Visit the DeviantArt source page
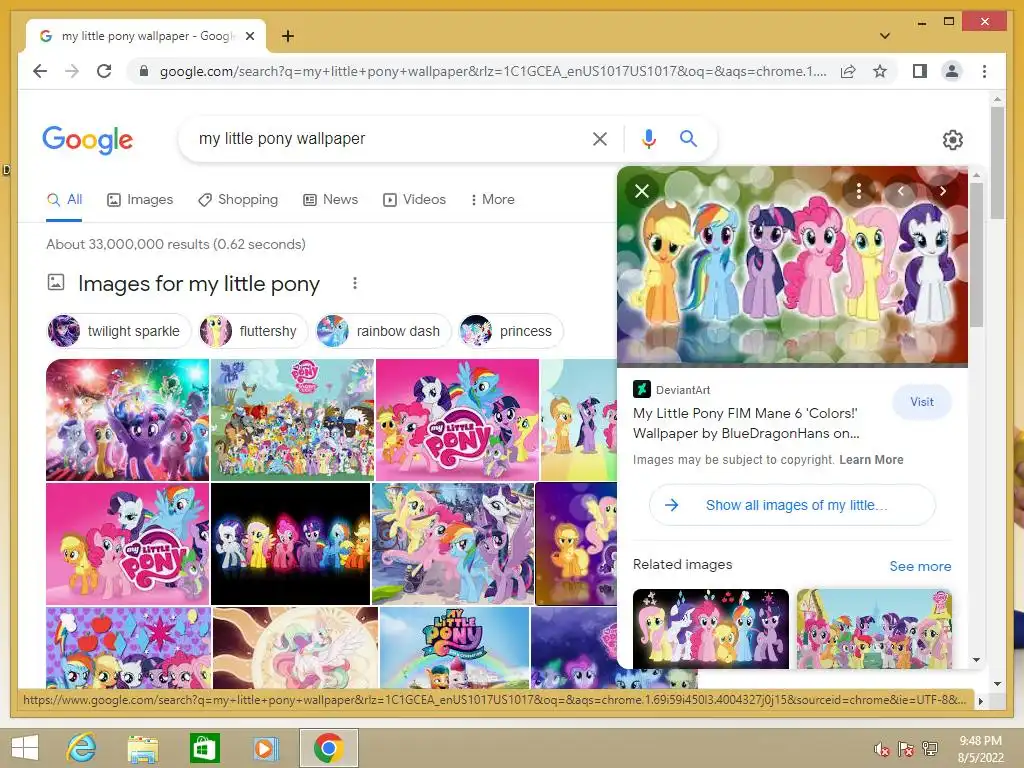Image resolution: width=1024 pixels, height=768 pixels. pyautogui.click(x=921, y=402)
